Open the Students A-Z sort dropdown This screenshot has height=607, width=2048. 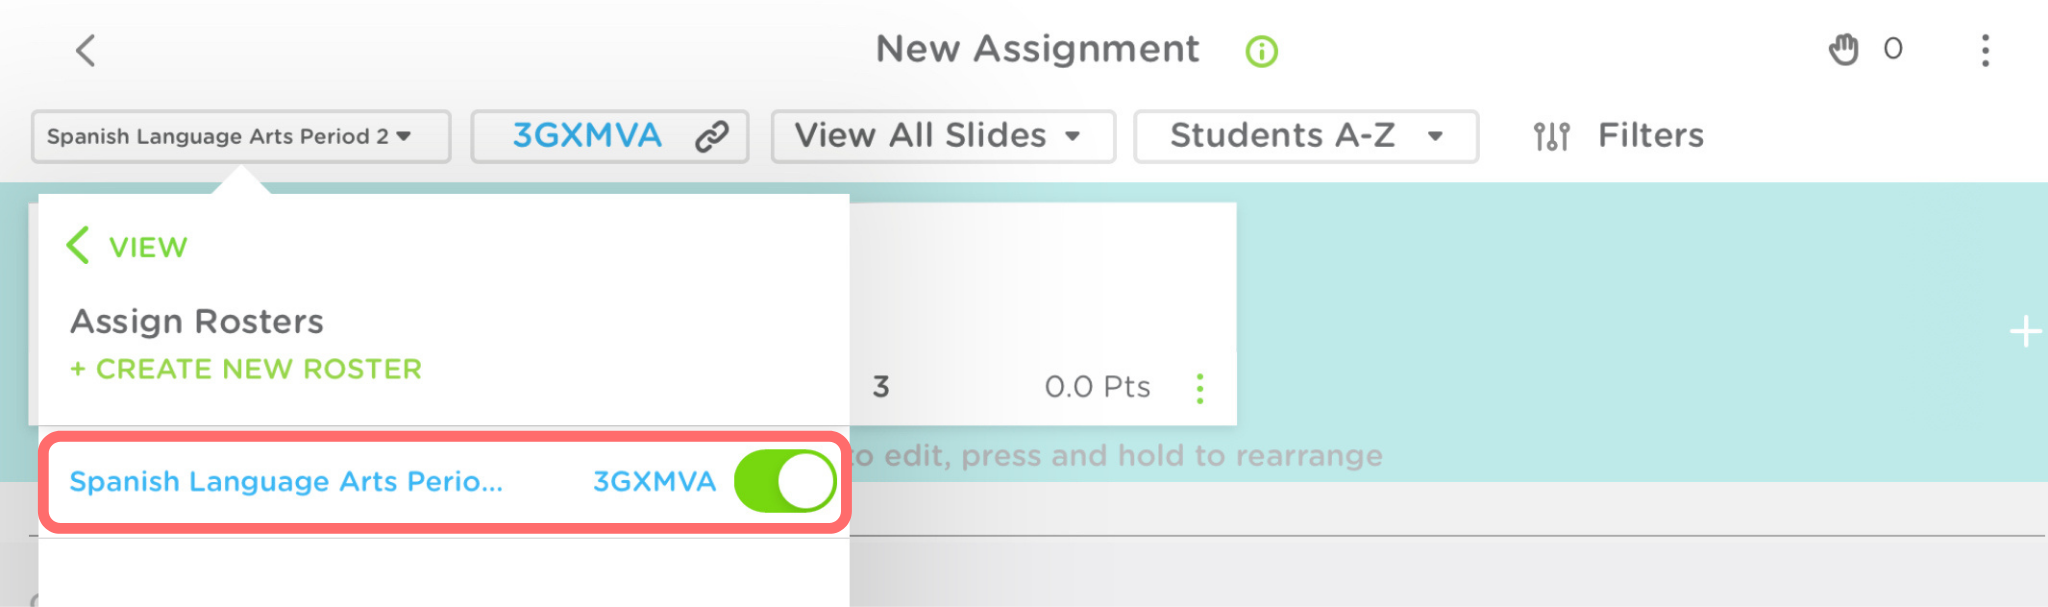pos(1305,136)
